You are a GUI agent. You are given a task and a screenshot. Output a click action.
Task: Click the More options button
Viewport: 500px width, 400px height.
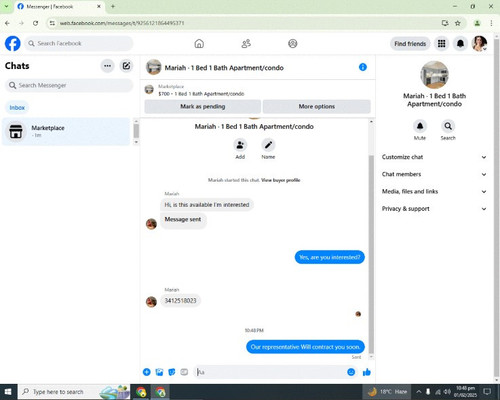click(x=317, y=107)
